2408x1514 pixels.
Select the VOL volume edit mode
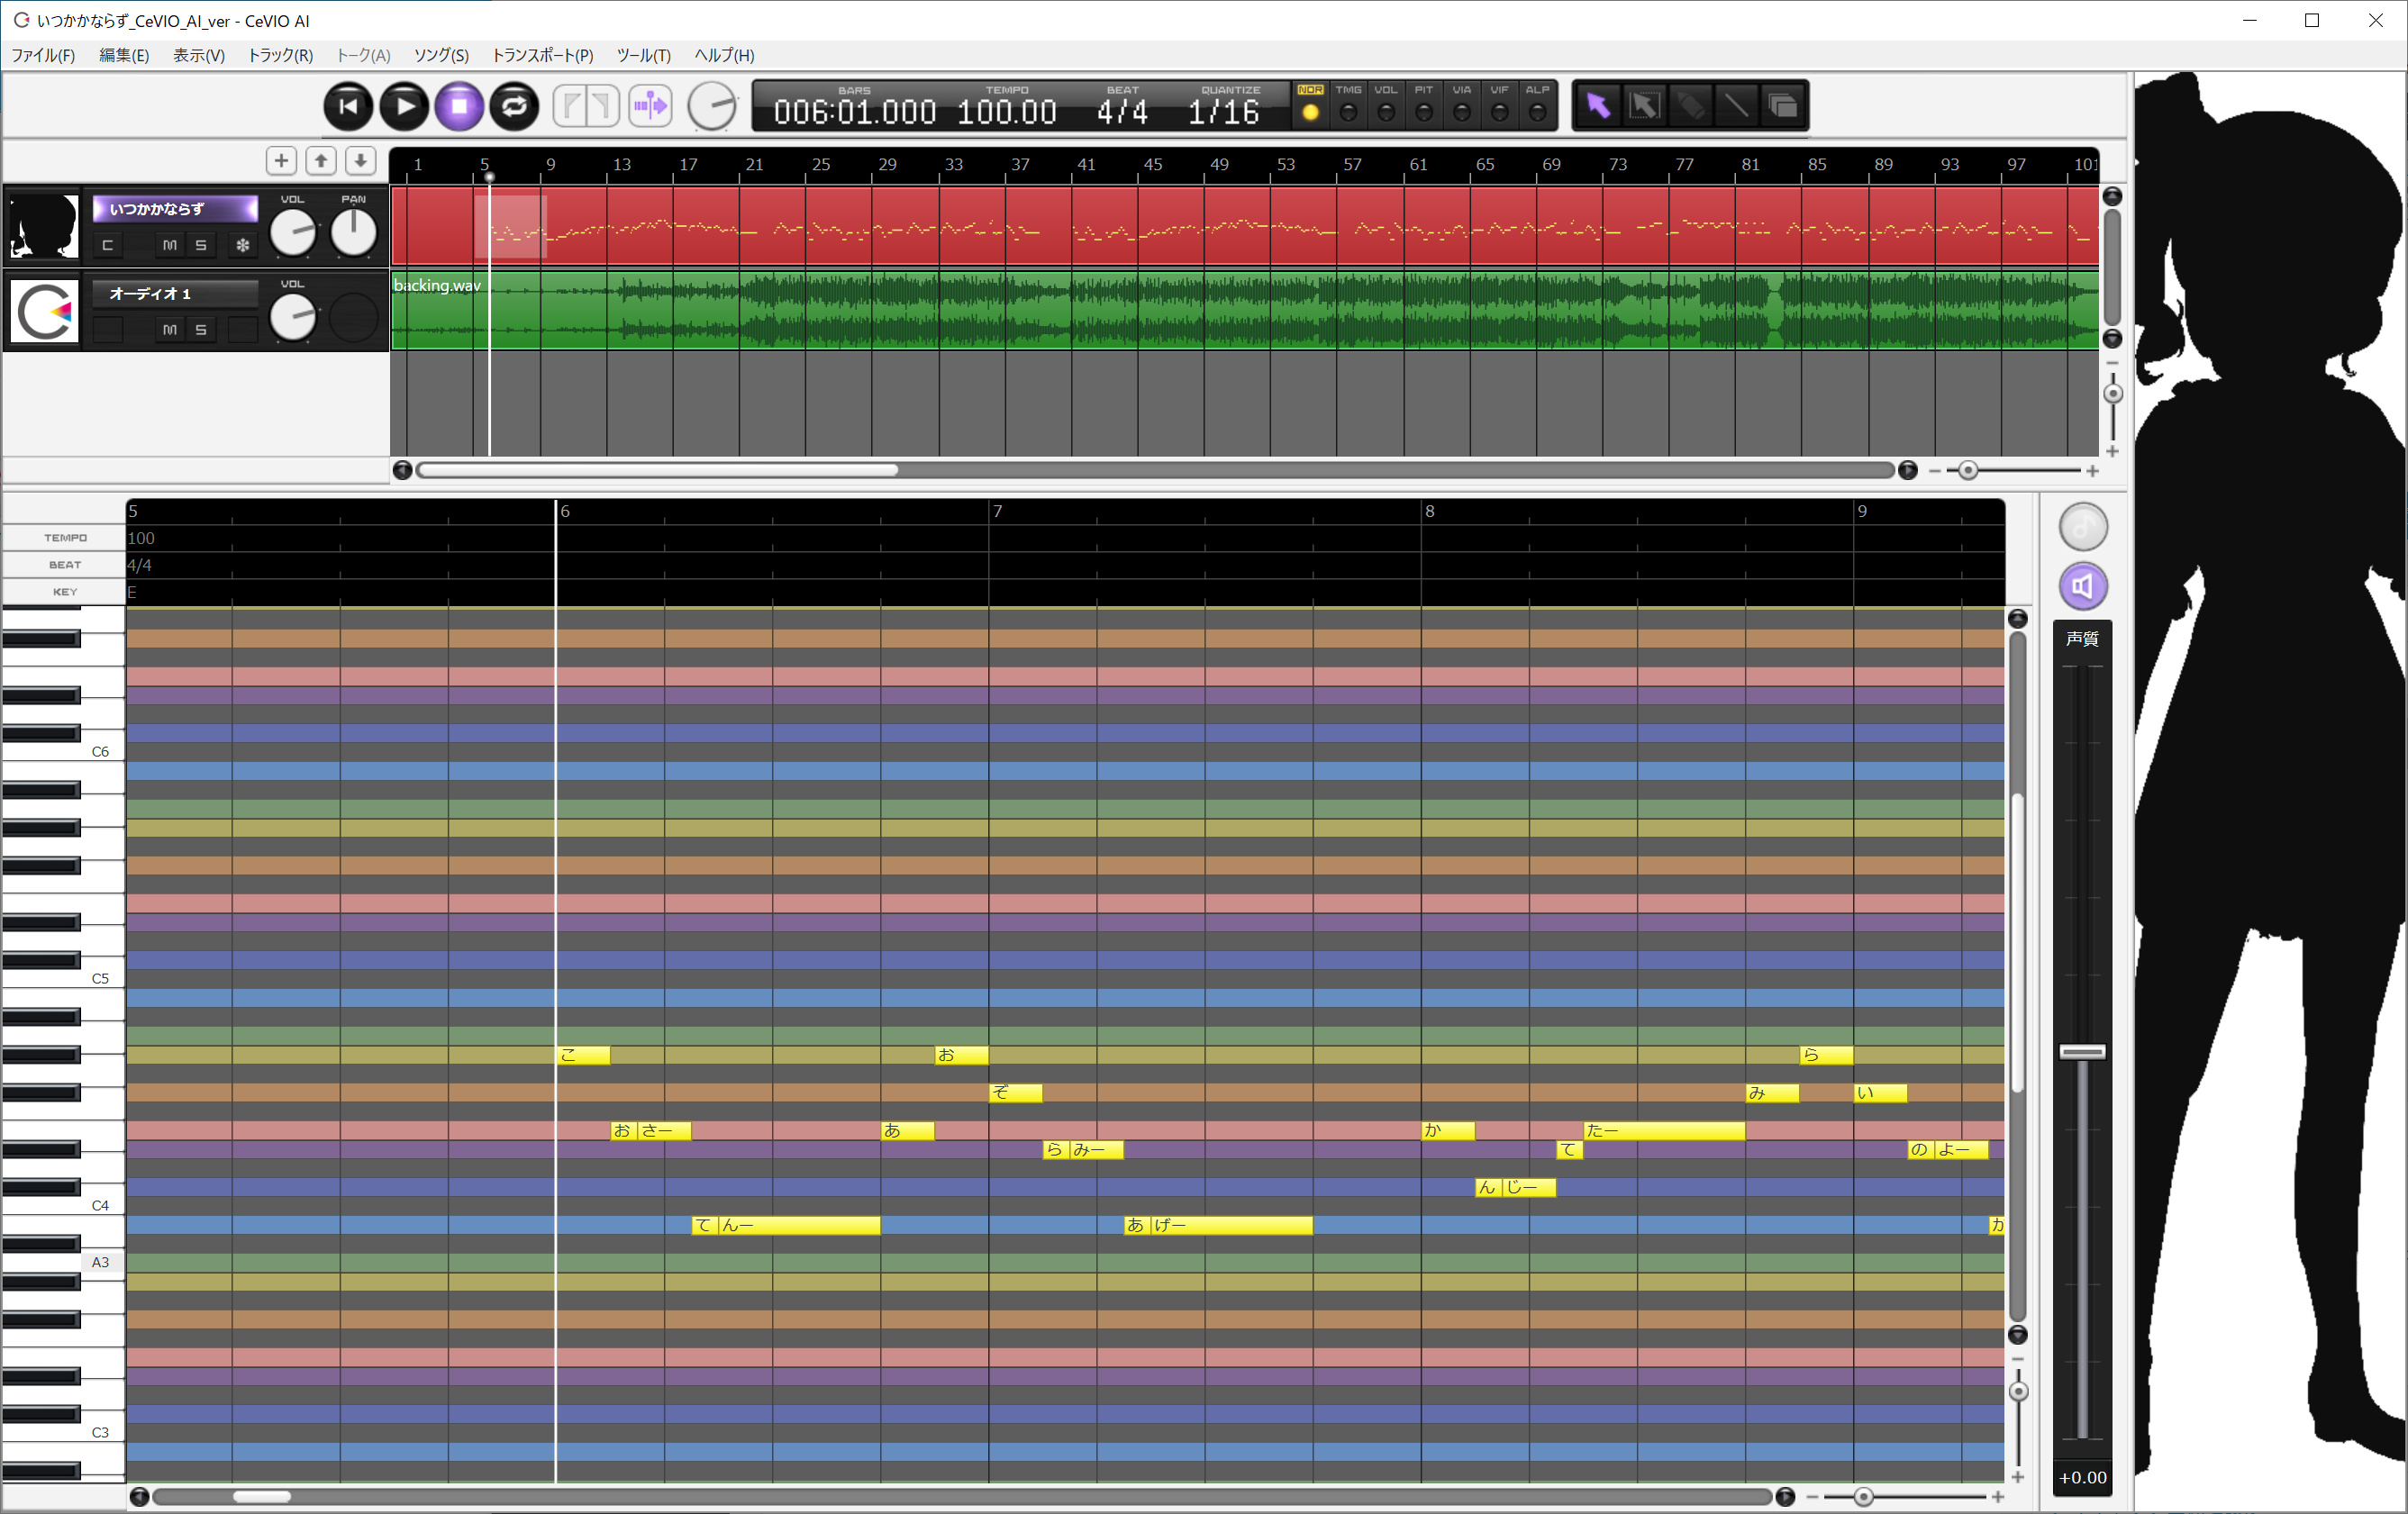coord(1386,105)
